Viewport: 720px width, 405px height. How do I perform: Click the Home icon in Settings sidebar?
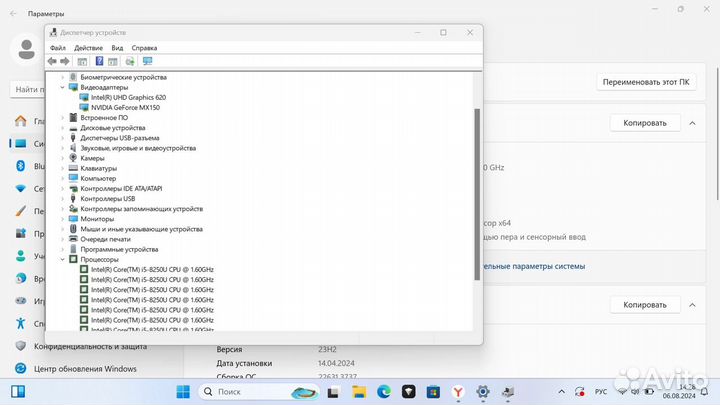click(21, 121)
